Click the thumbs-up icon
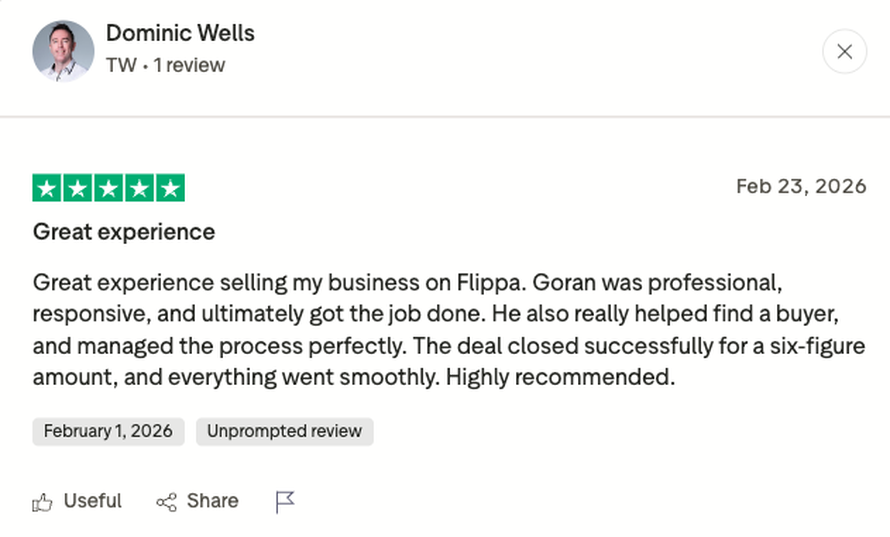The height and width of the screenshot is (537, 890). click(x=42, y=502)
